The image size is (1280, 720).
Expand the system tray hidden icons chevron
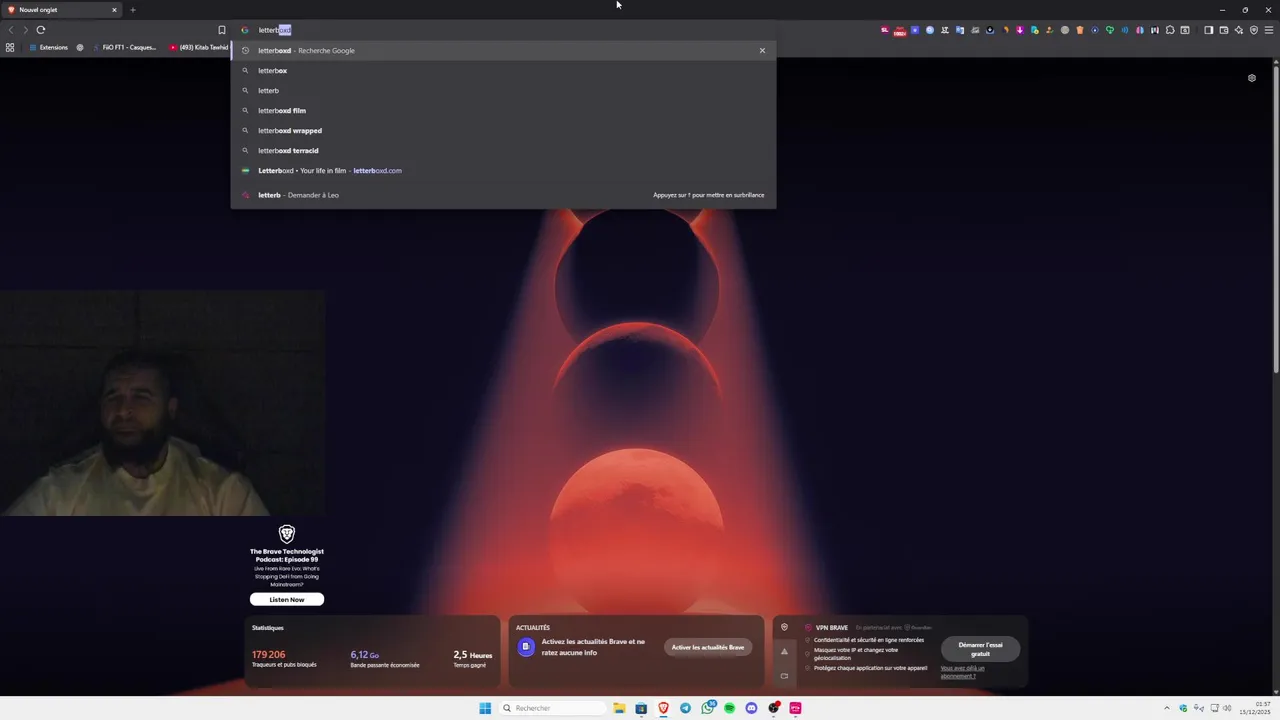click(x=1166, y=708)
